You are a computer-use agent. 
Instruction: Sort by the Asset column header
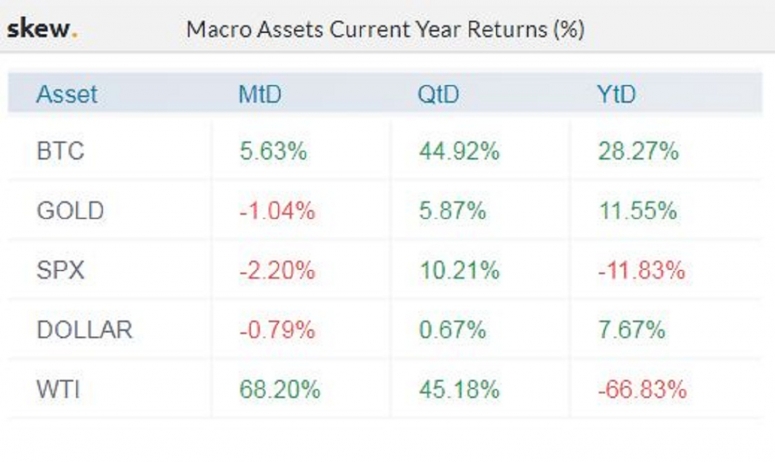pyautogui.click(x=67, y=94)
